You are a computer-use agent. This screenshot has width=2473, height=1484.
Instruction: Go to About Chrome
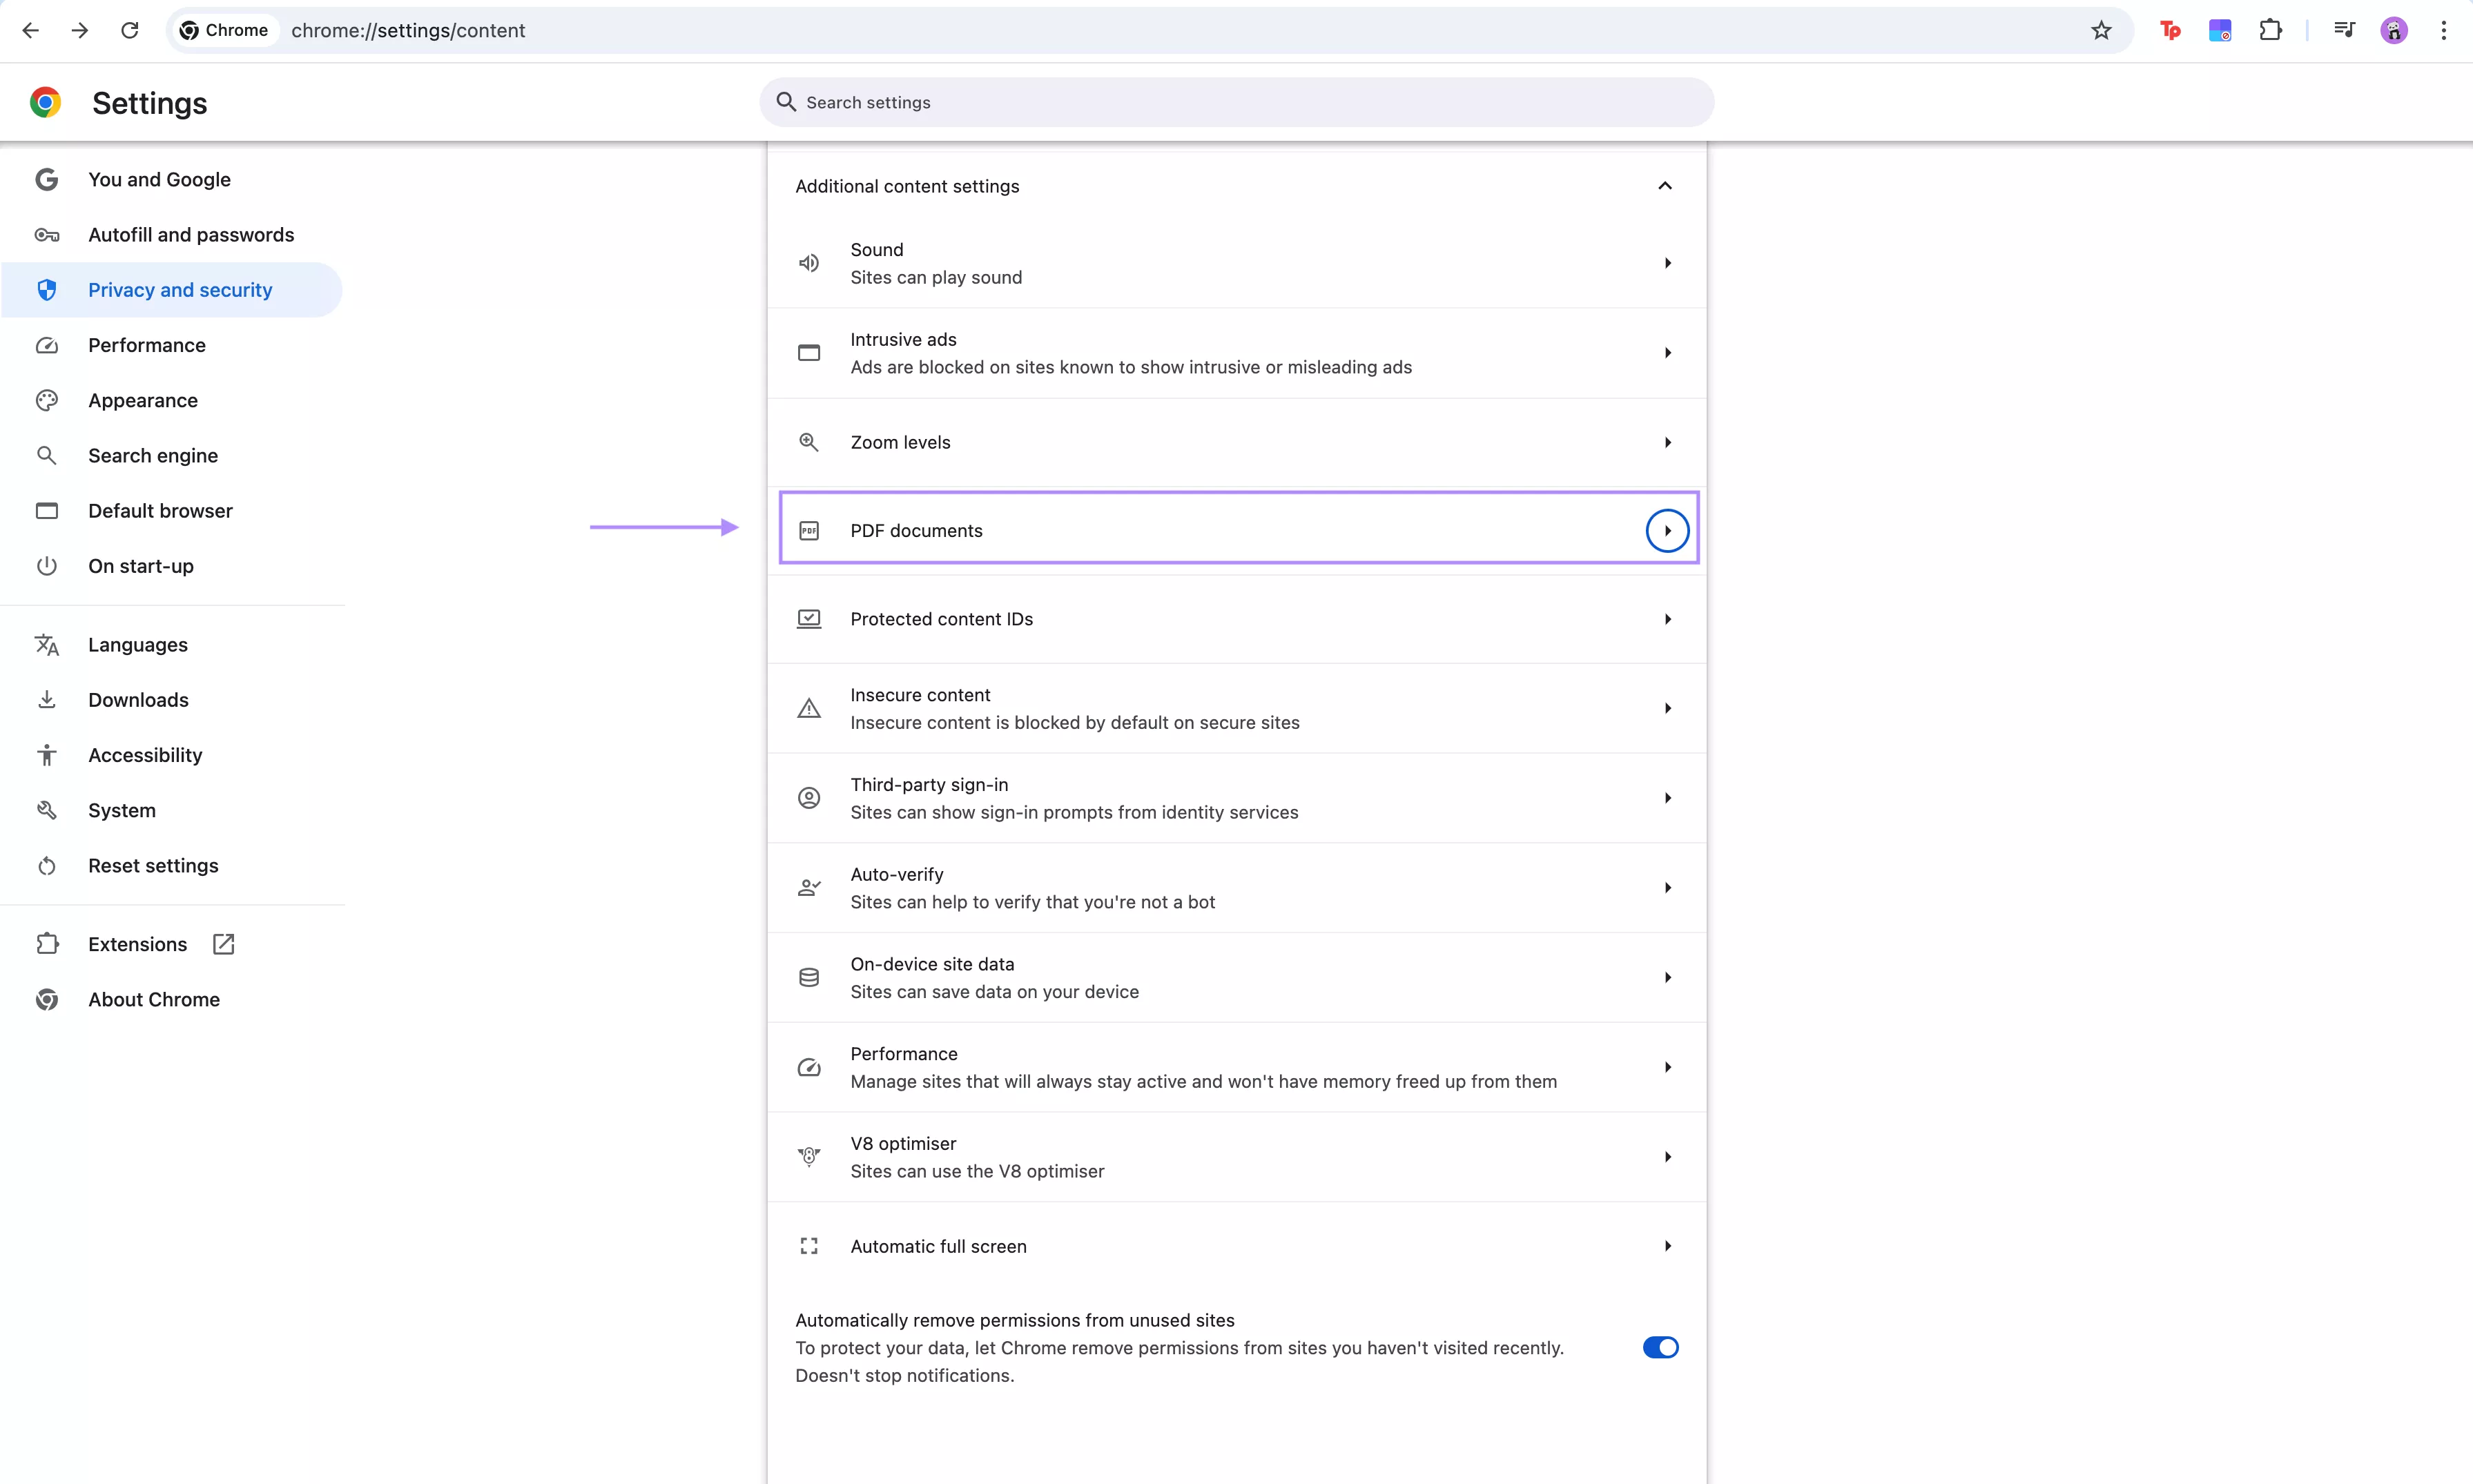tap(154, 999)
